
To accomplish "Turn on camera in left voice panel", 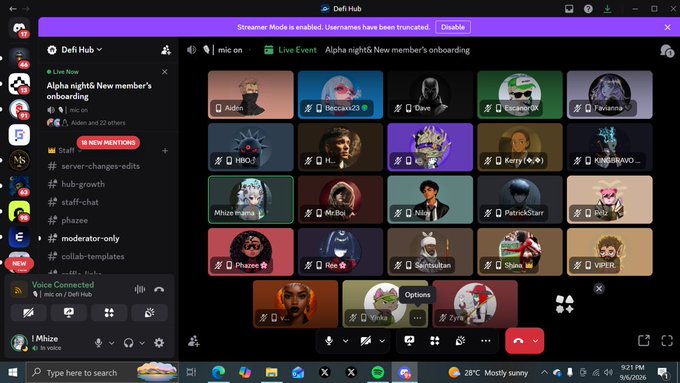I will (x=28, y=312).
